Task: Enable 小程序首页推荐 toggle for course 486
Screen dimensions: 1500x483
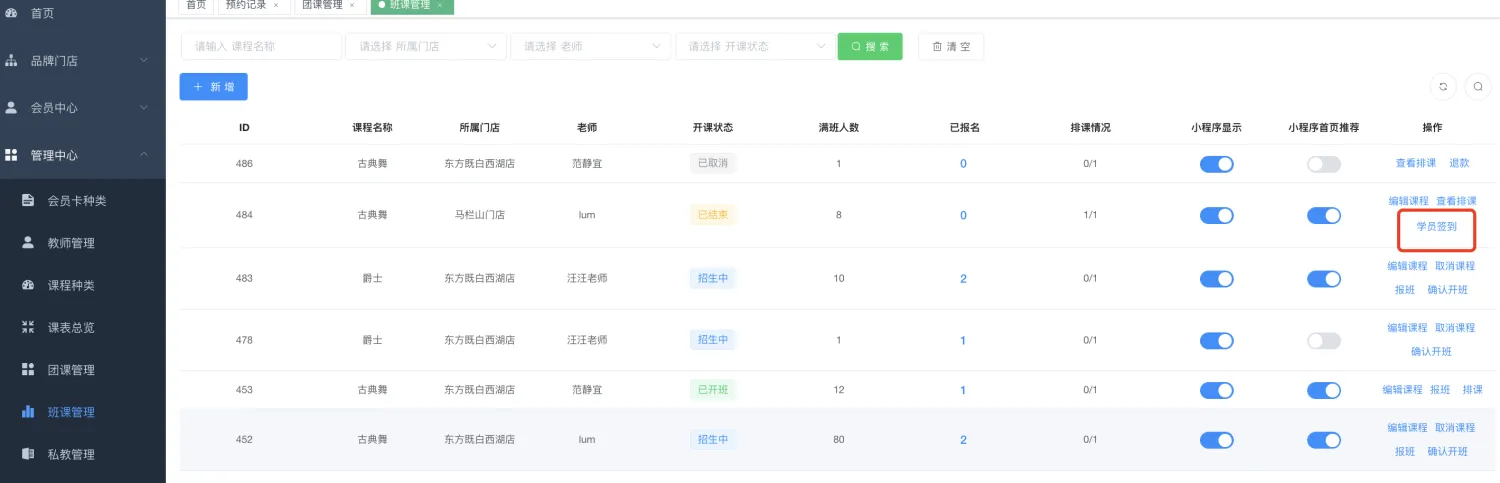Action: coord(1323,164)
